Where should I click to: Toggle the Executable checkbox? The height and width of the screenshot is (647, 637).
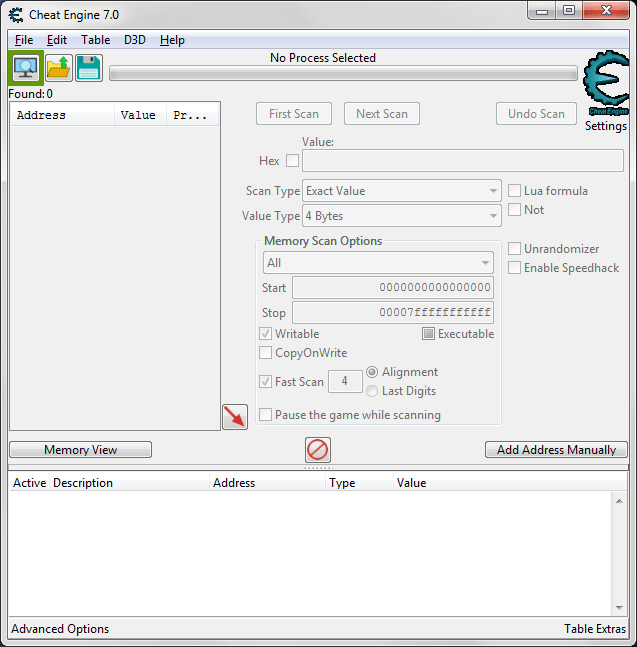[x=428, y=333]
